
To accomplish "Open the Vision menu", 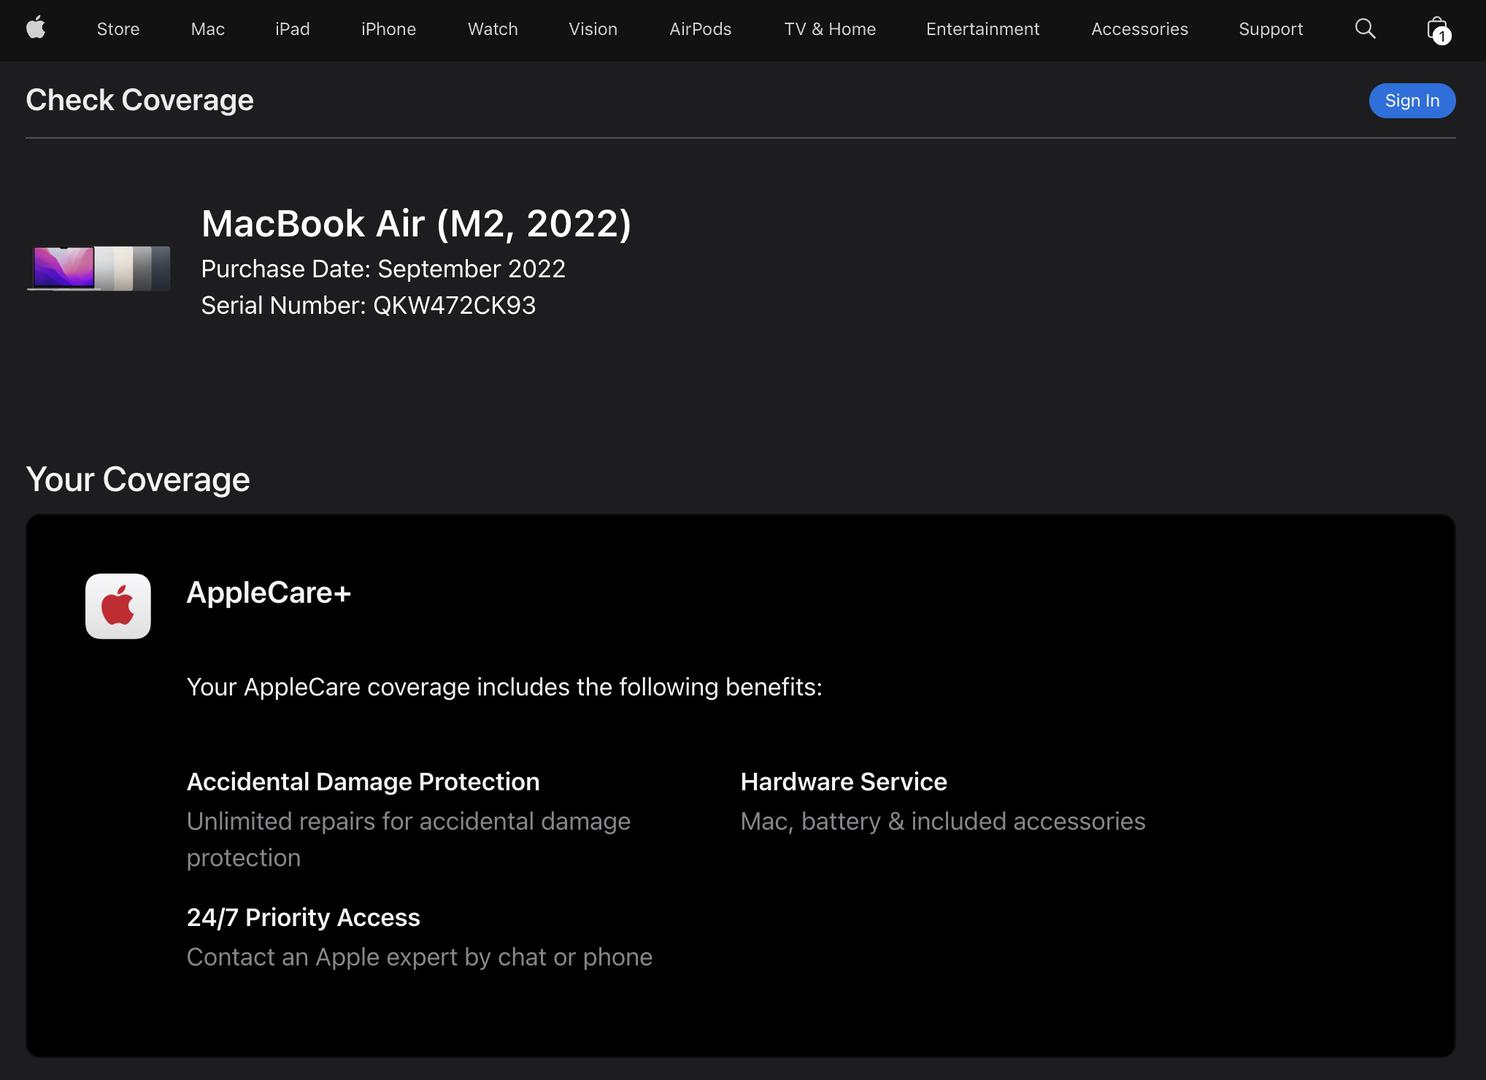I will point(593,29).
